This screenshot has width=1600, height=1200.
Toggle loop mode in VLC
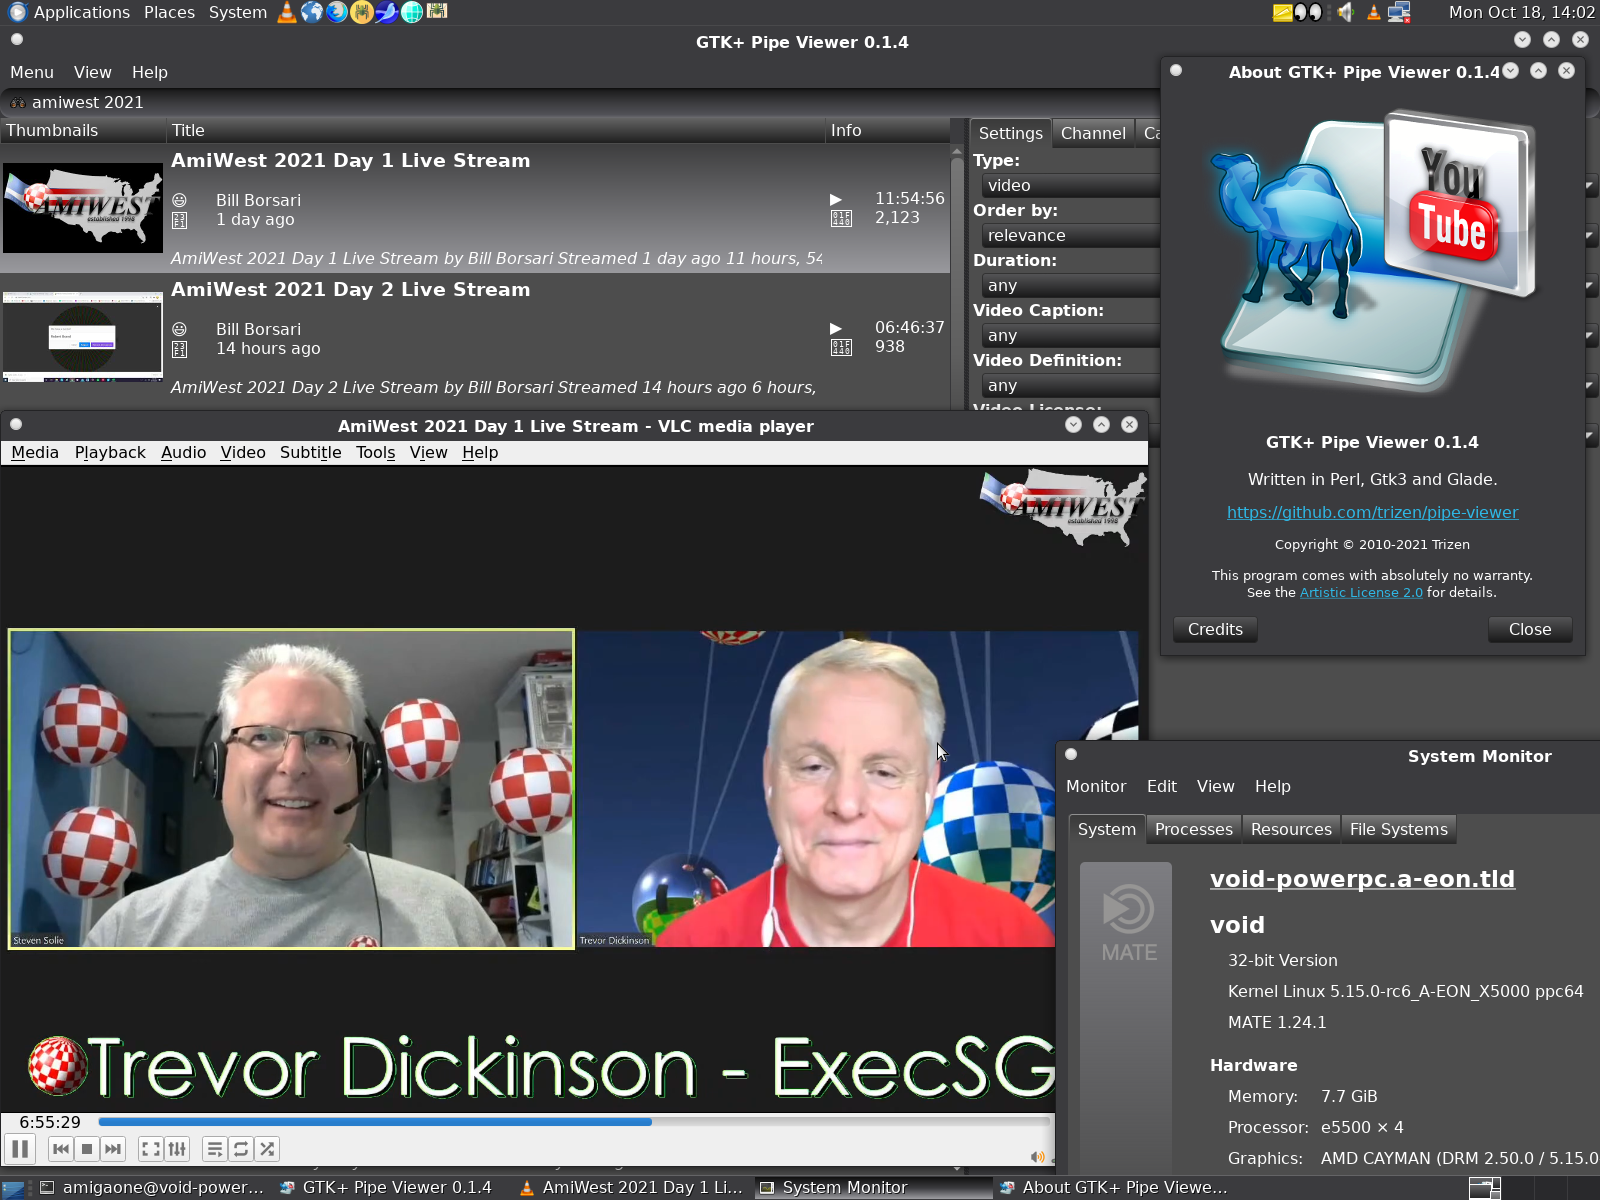[241, 1149]
